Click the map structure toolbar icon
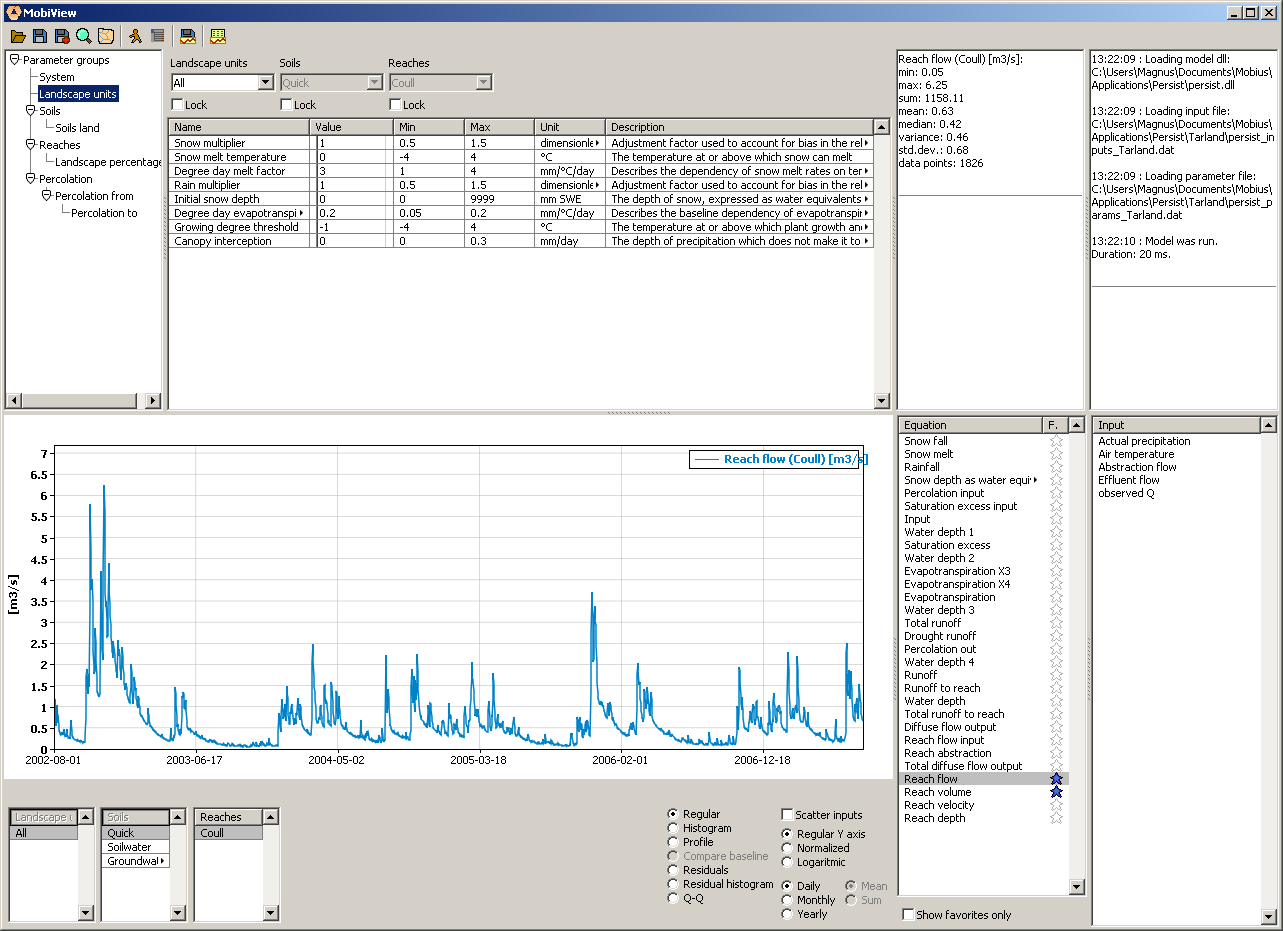 tap(106, 36)
